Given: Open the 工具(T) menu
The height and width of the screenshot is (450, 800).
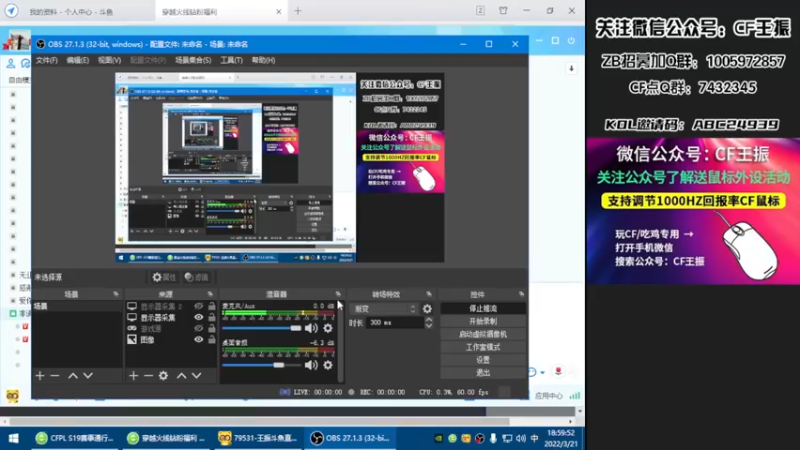Looking at the screenshot, I should point(231,60).
